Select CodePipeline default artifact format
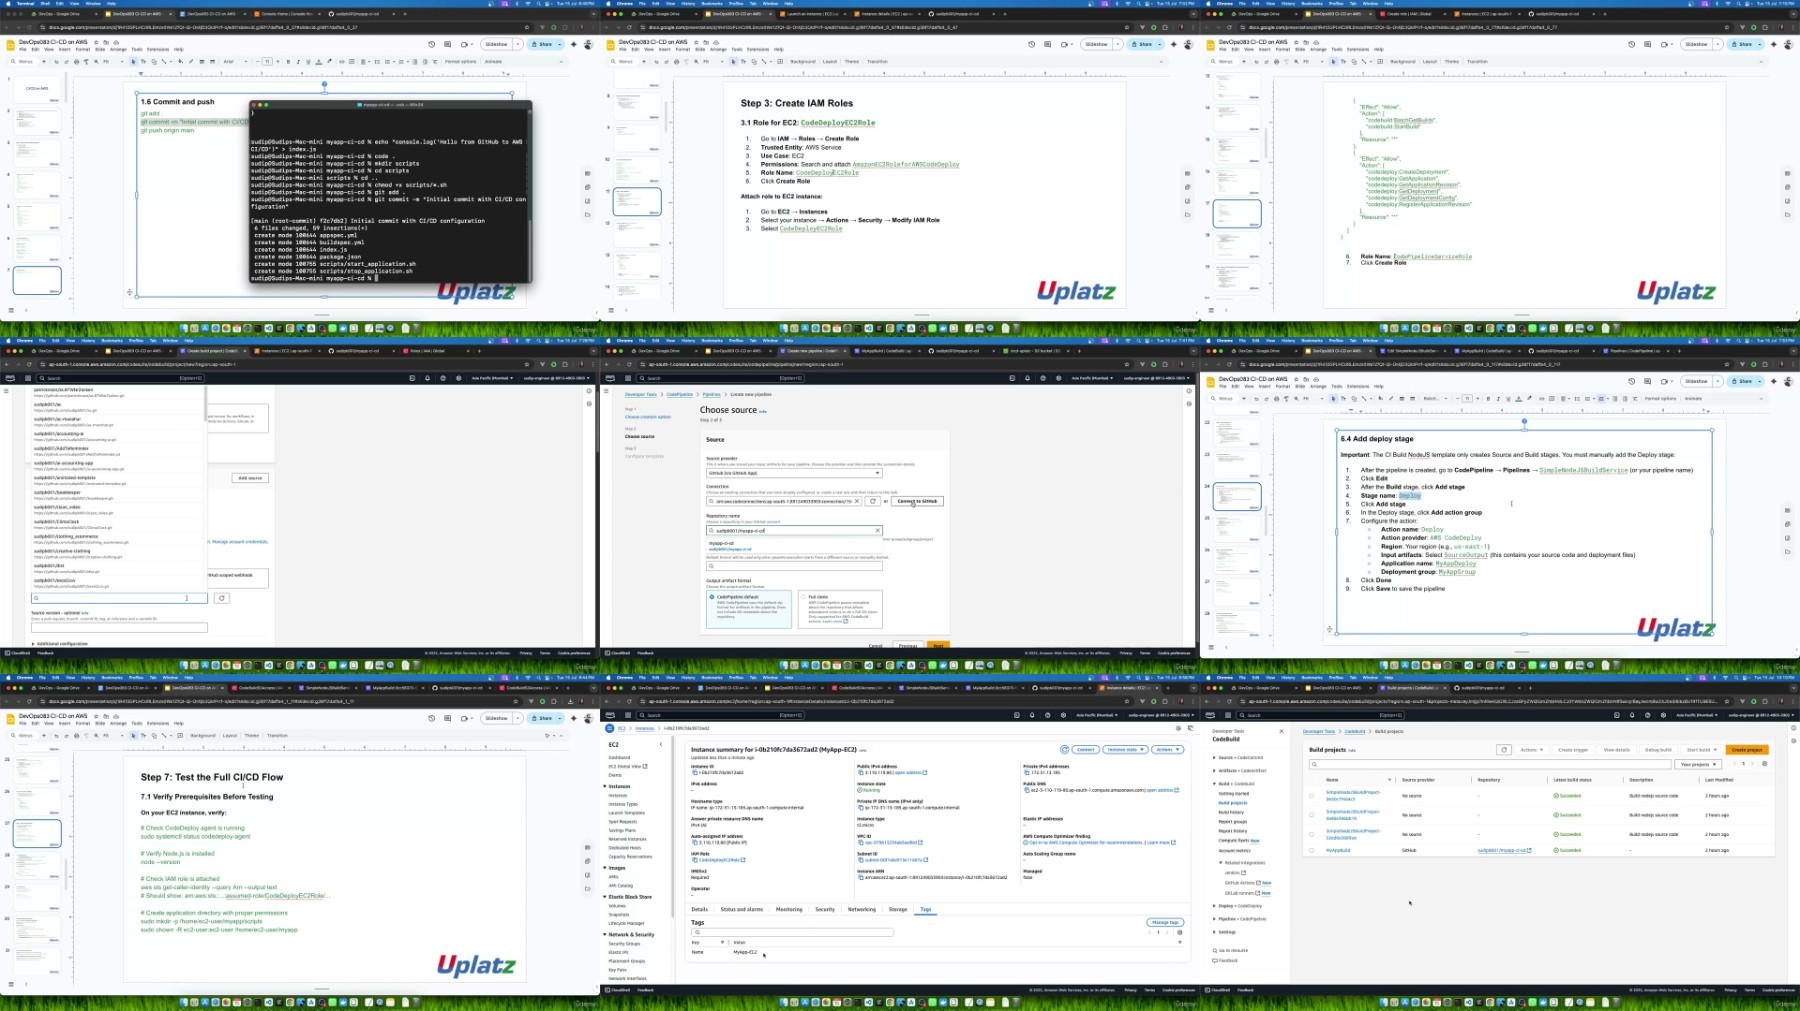This screenshot has width=1800, height=1011. coord(712,597)
